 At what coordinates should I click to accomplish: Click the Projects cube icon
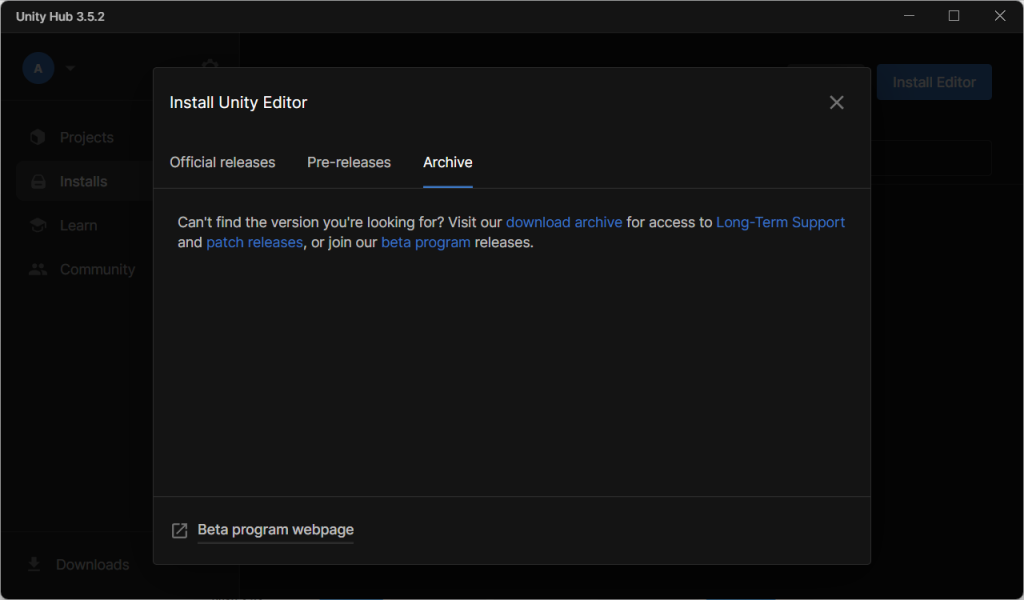[38, 137]
